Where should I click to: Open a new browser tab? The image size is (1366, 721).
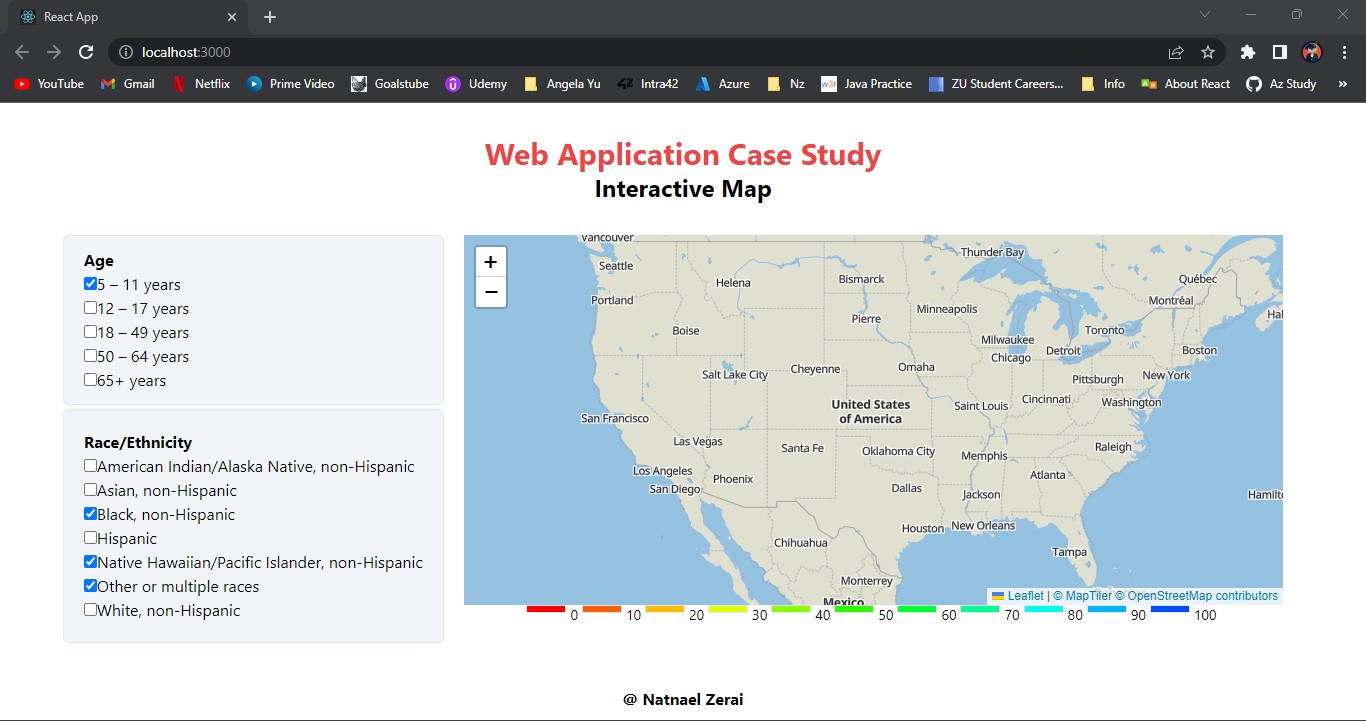[268, 16]
